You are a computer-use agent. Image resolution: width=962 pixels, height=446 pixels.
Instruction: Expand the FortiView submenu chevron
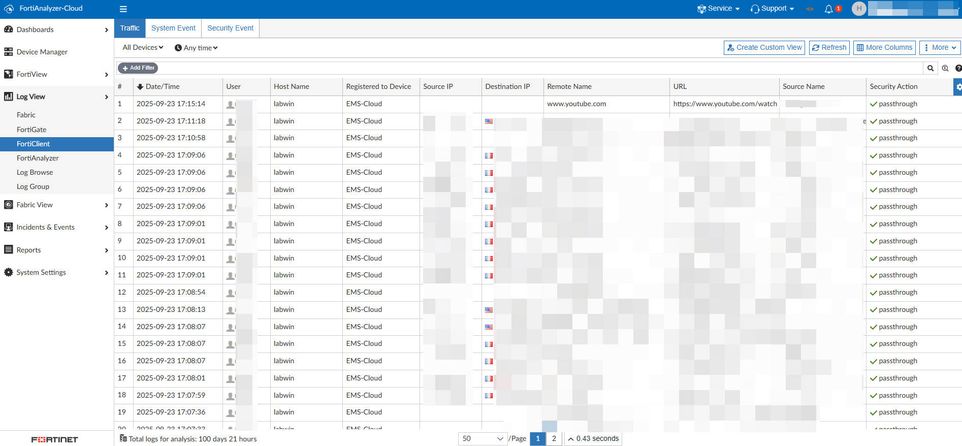pyautogui.click(x=107, y=75)
